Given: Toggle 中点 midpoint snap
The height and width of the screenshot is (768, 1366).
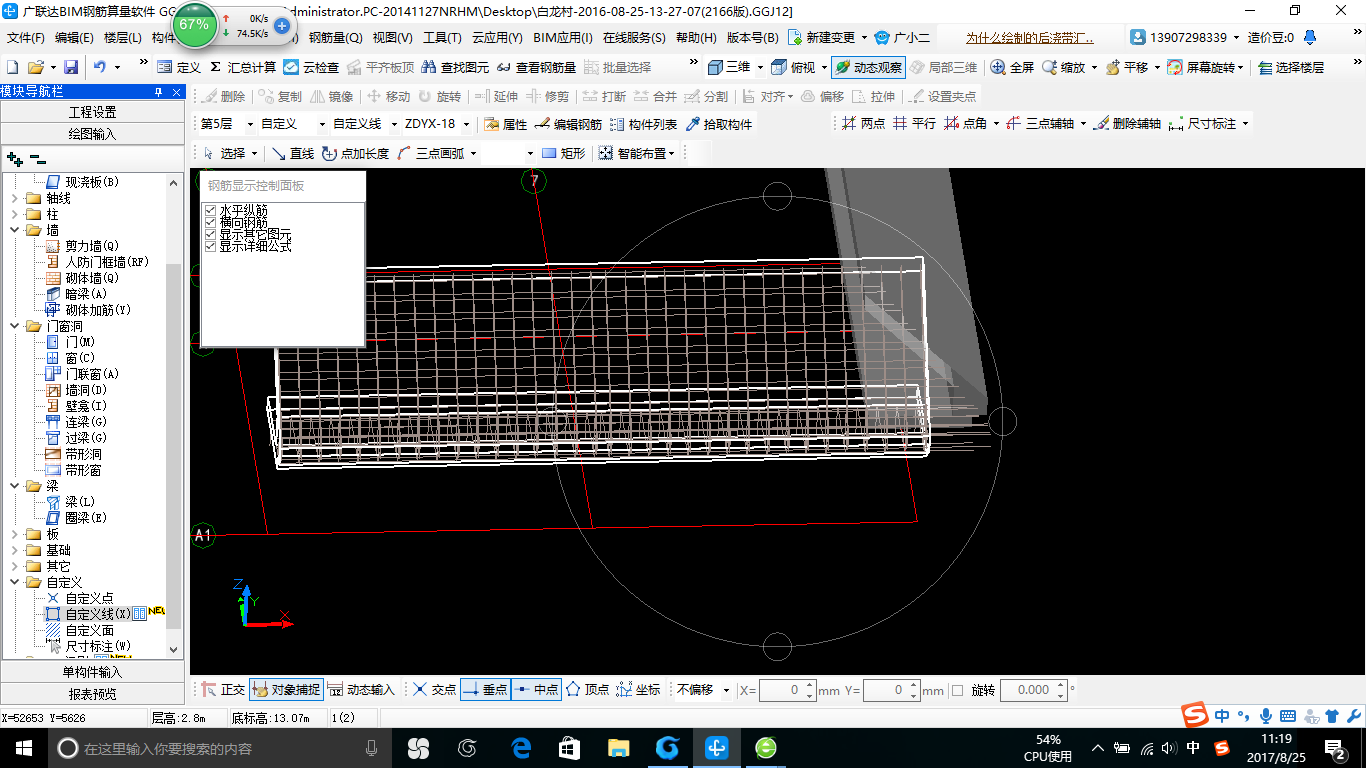Looking at the screenshot, I should [536, 690].
